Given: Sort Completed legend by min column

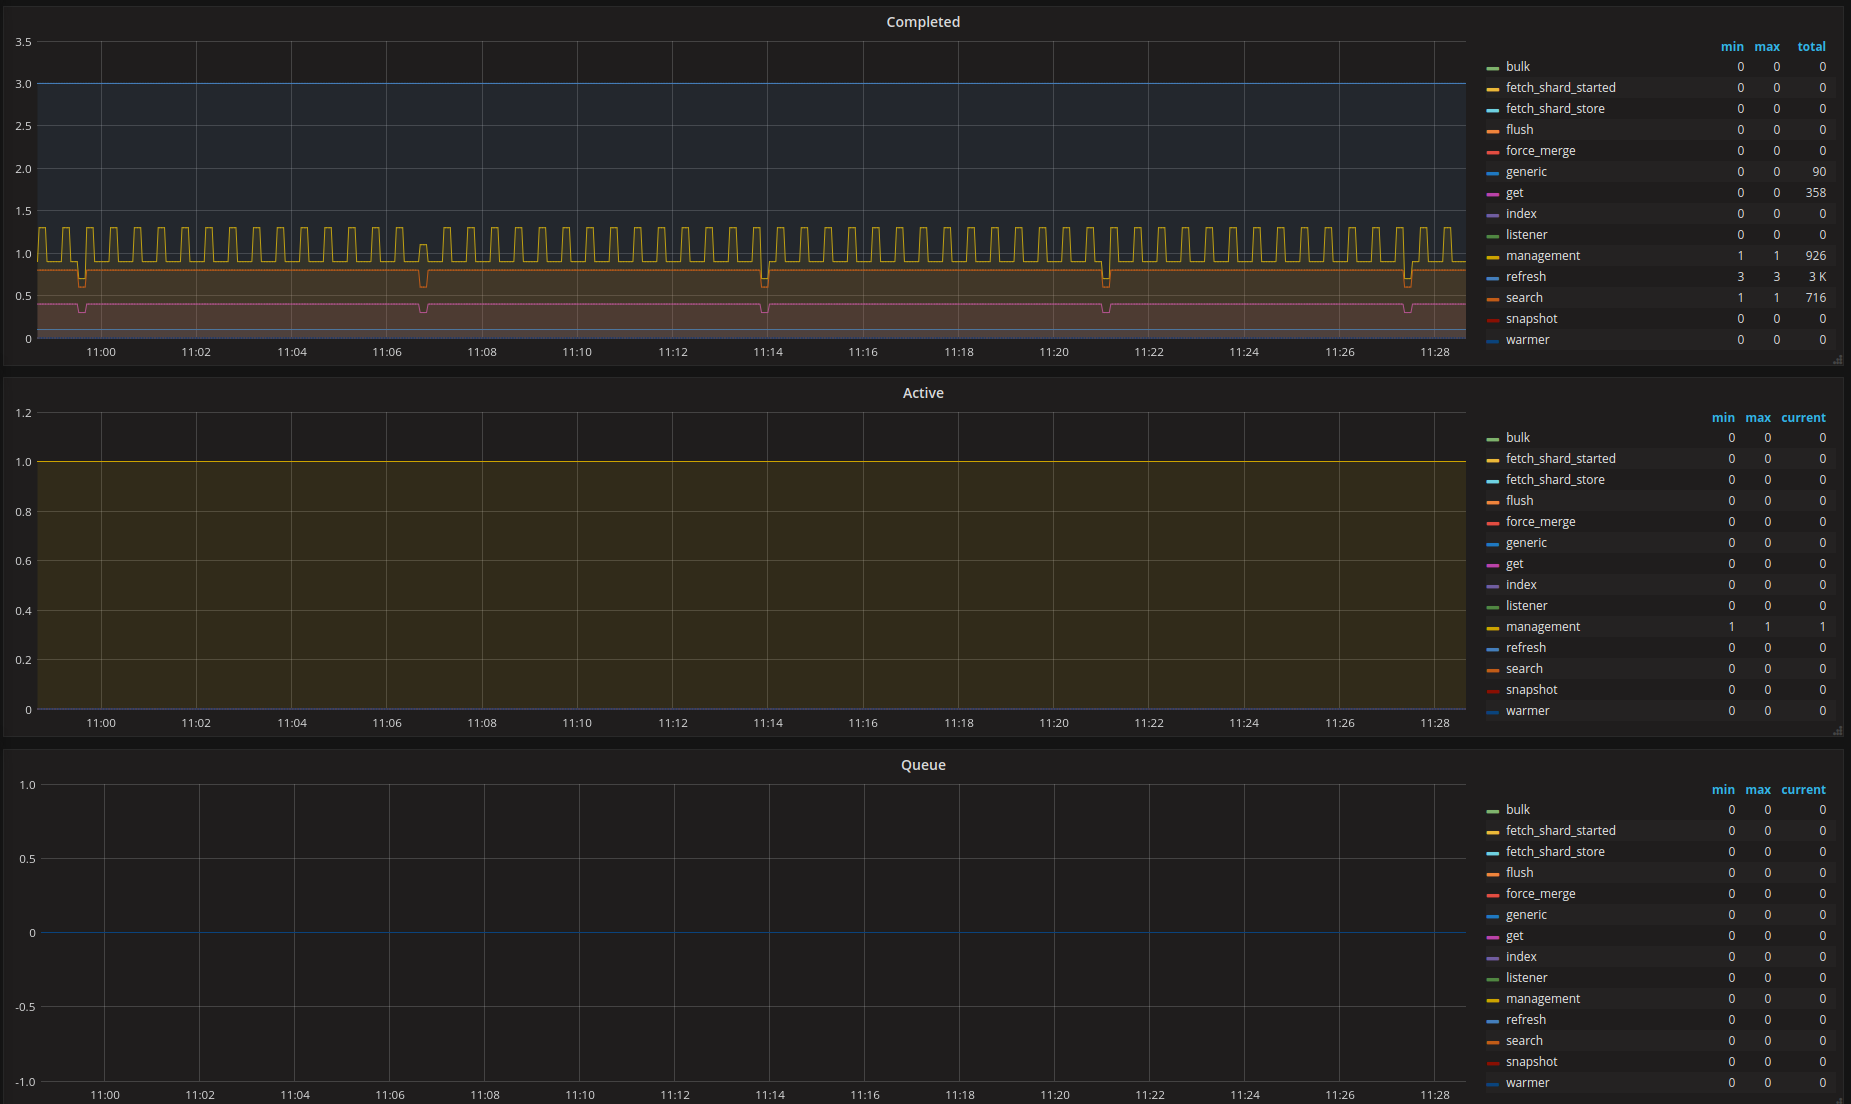Looking at the screenshot, I should tap(1731, 47).
